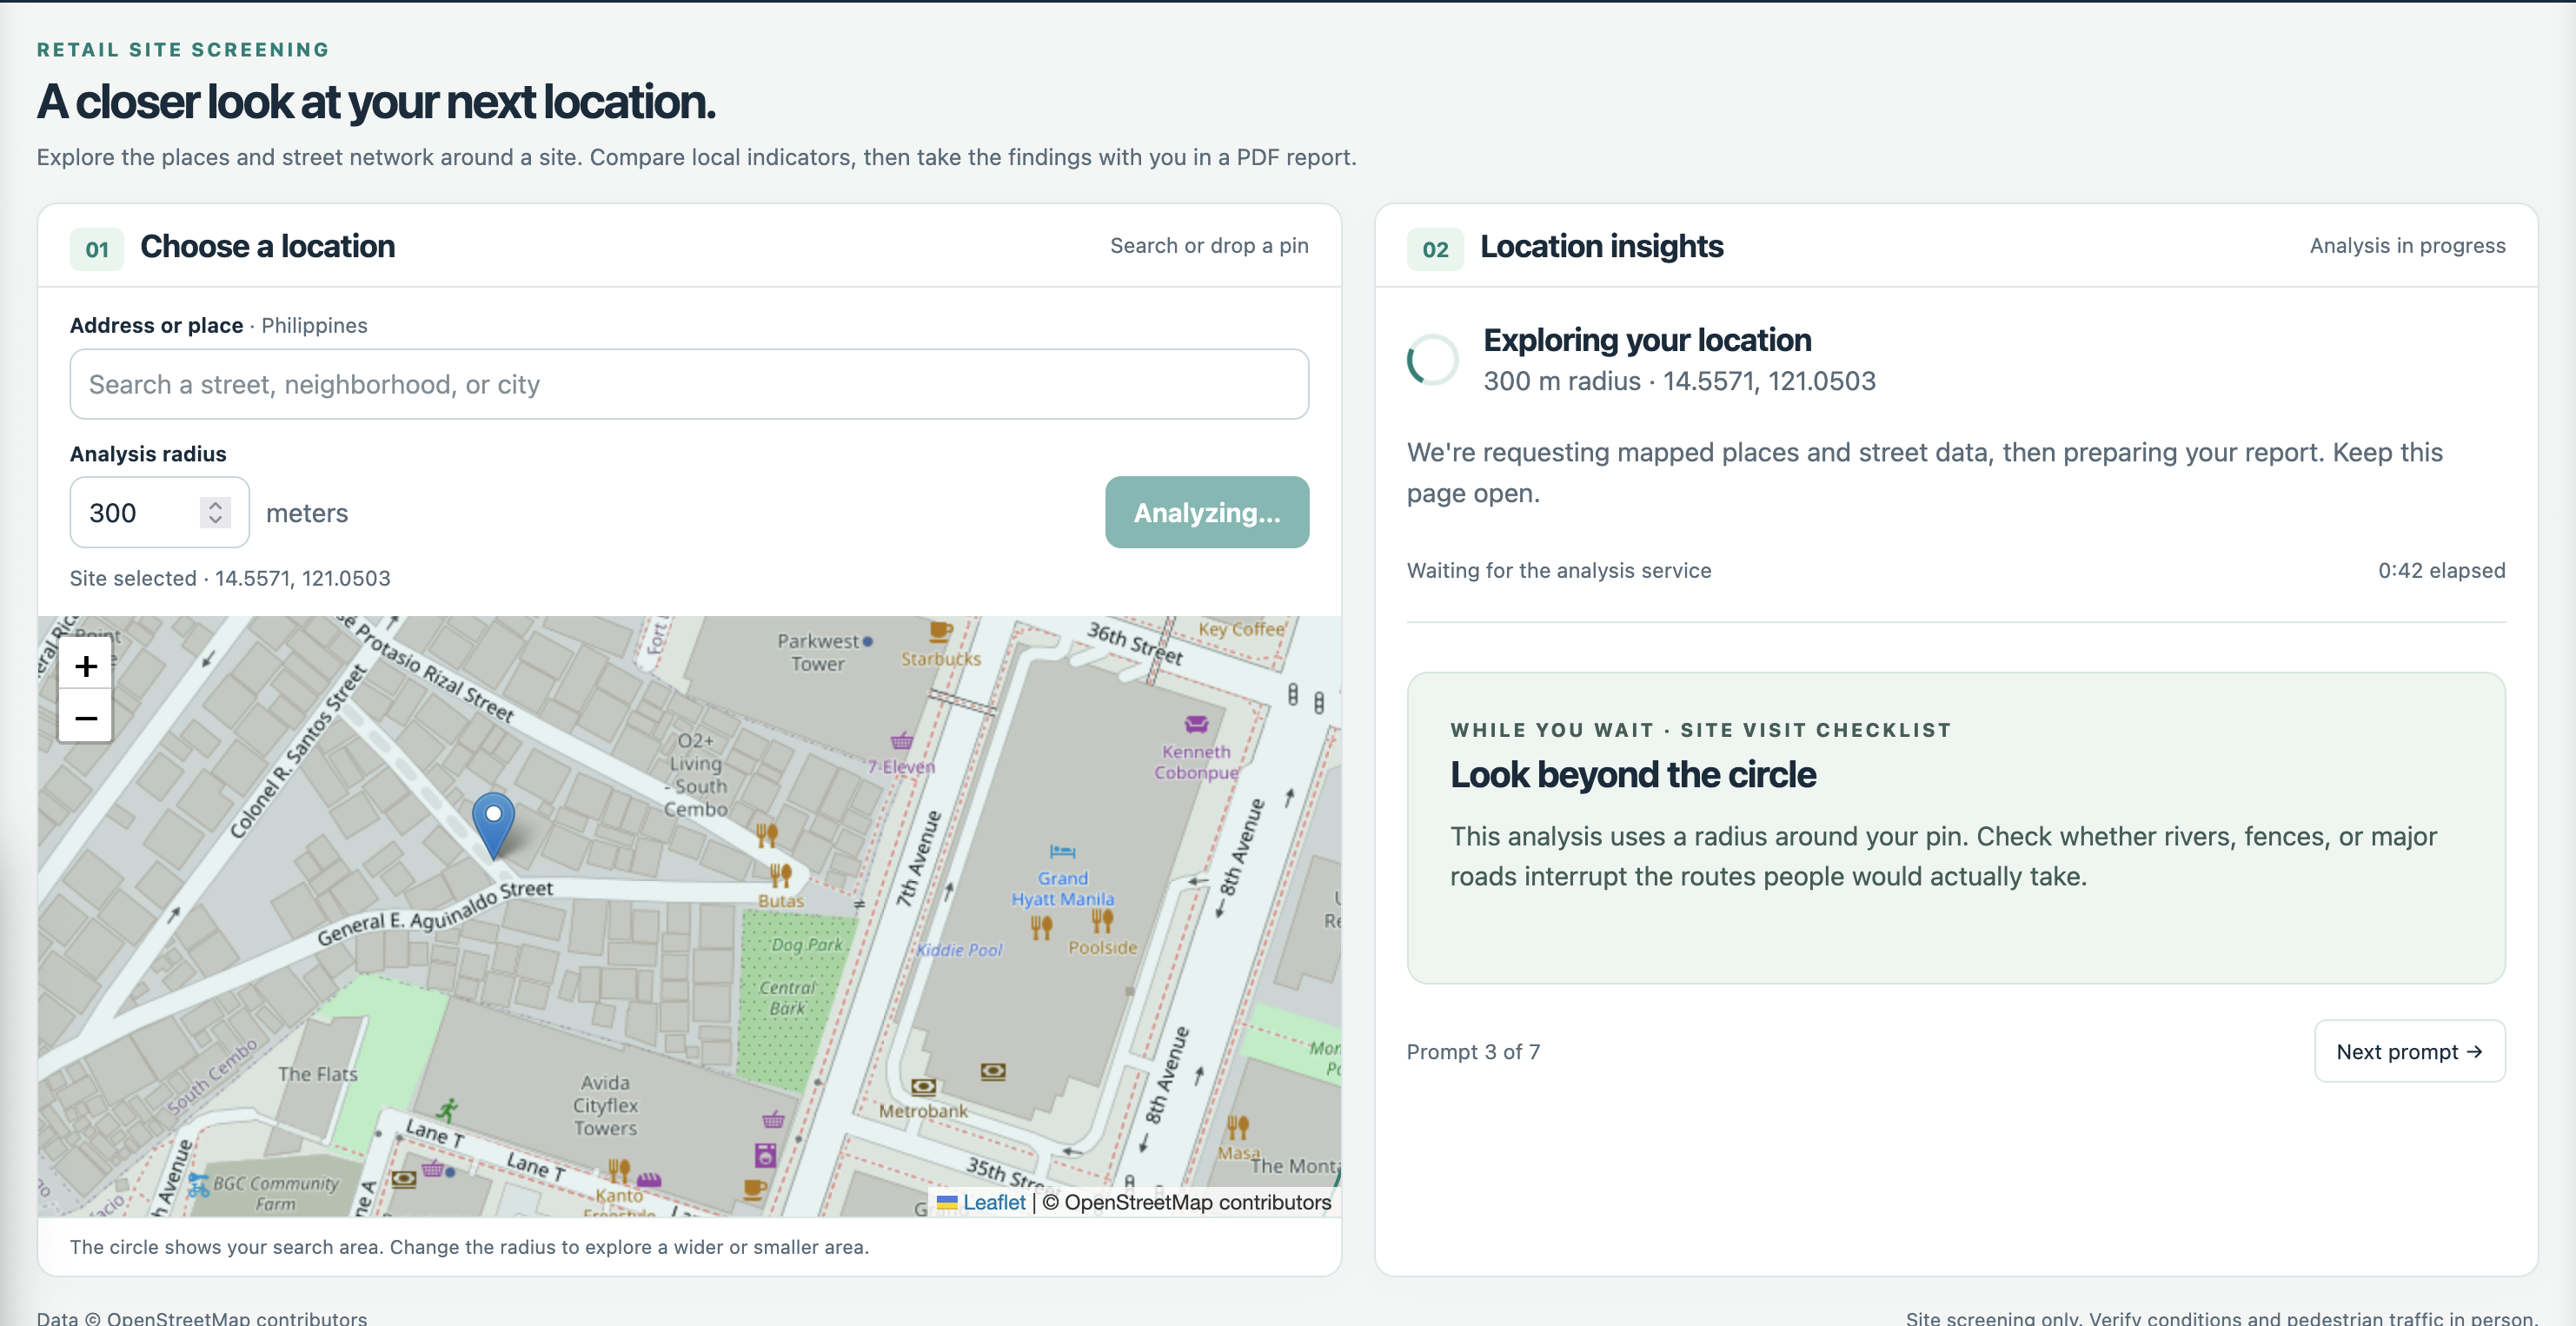Click the 7-Eleven store icon
This screenshot has height=1326, width=2576.
pos(901,741)
